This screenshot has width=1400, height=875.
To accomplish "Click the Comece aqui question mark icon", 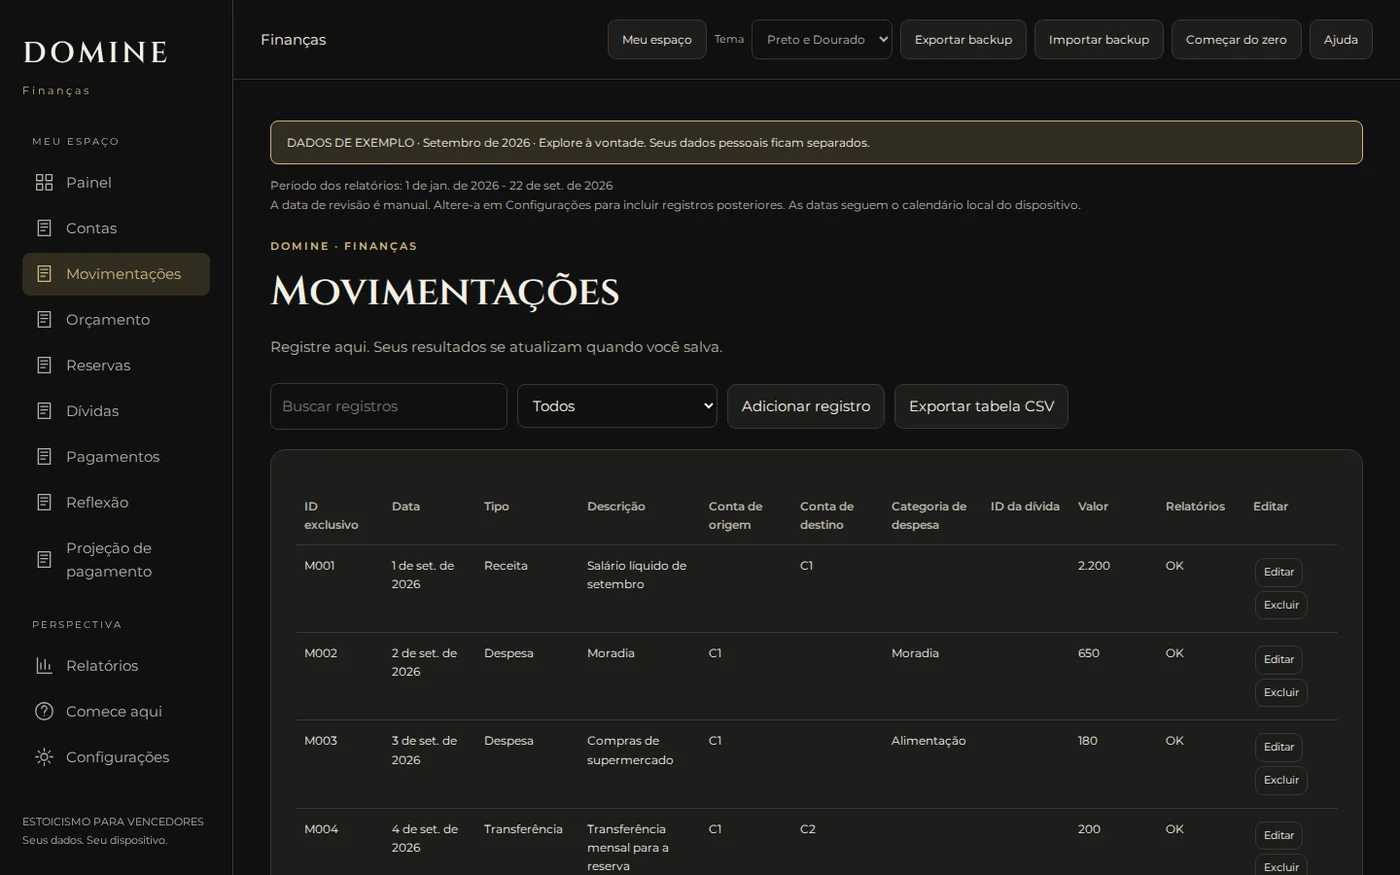I will pyautogui.click(x=44, y=711).
